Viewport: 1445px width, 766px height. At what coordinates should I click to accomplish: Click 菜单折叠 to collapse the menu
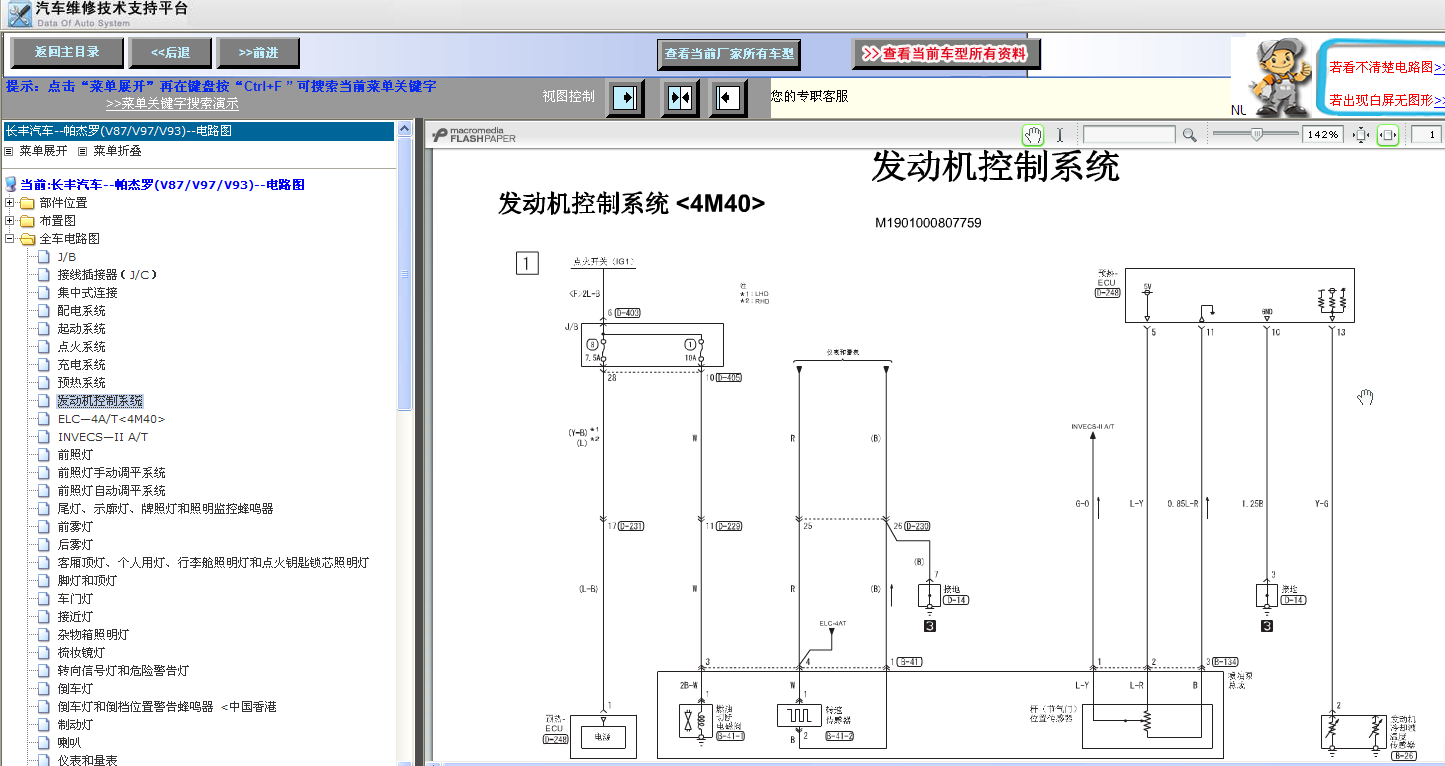[118, 151]
